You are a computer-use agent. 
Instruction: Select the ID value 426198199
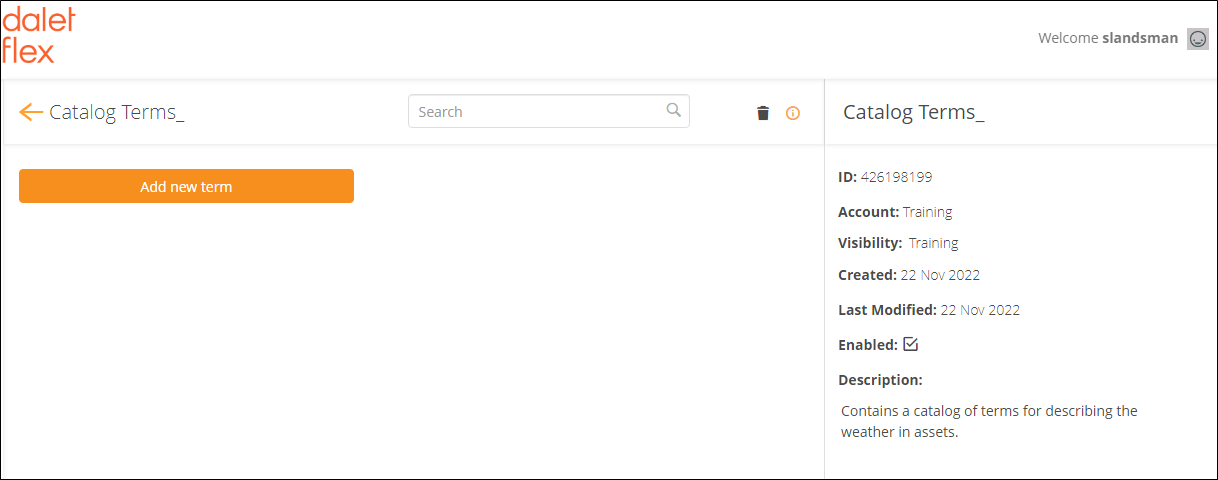(896, 177)
